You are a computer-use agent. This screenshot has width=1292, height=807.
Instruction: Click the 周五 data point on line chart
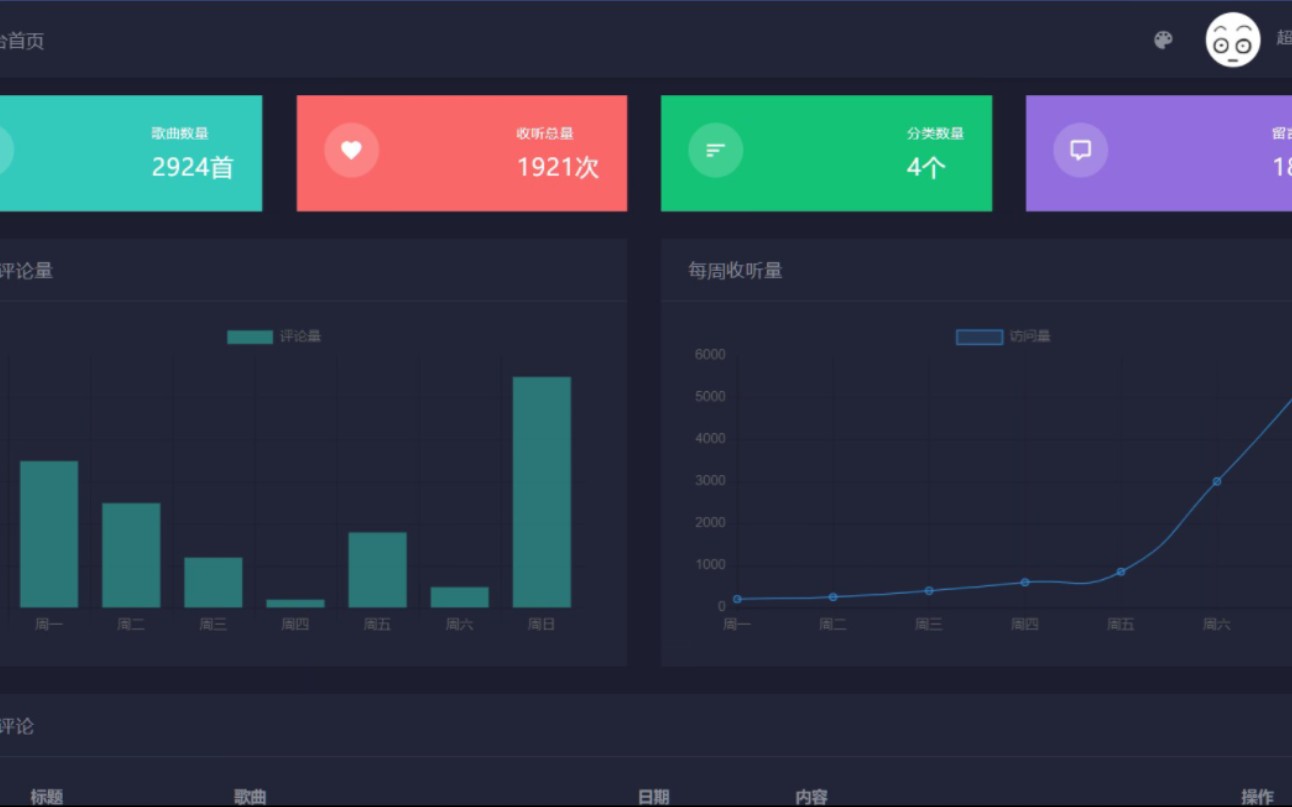pyautogui.click(x=1121, y=572)
